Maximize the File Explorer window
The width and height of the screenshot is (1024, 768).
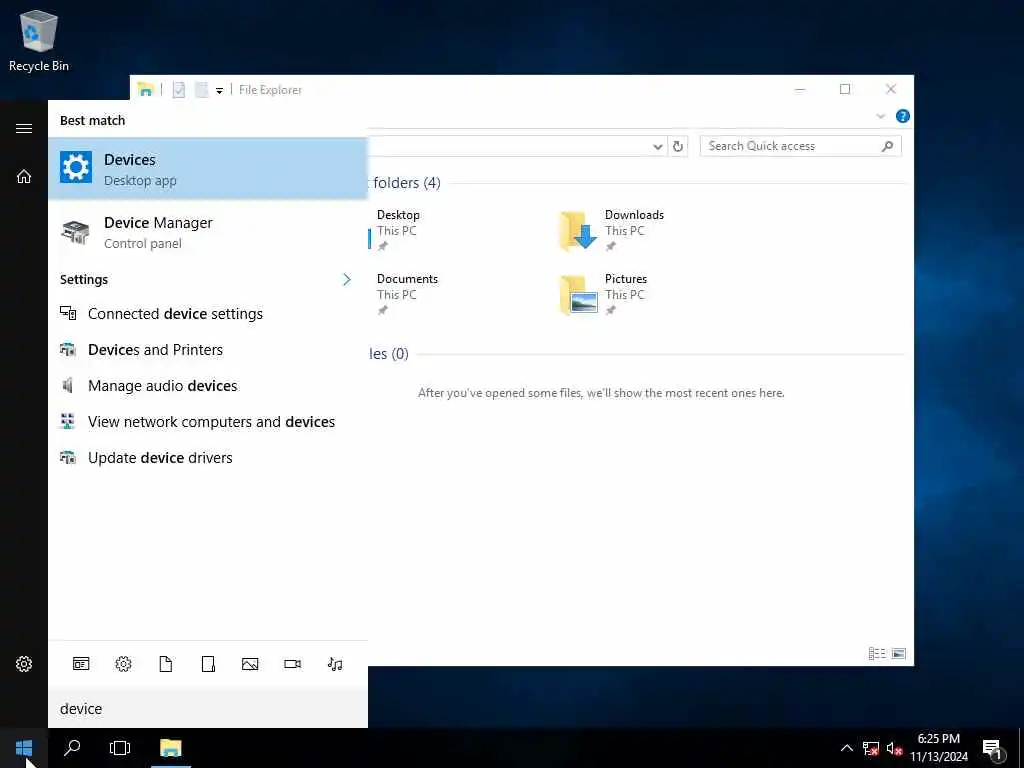(845, 89)
